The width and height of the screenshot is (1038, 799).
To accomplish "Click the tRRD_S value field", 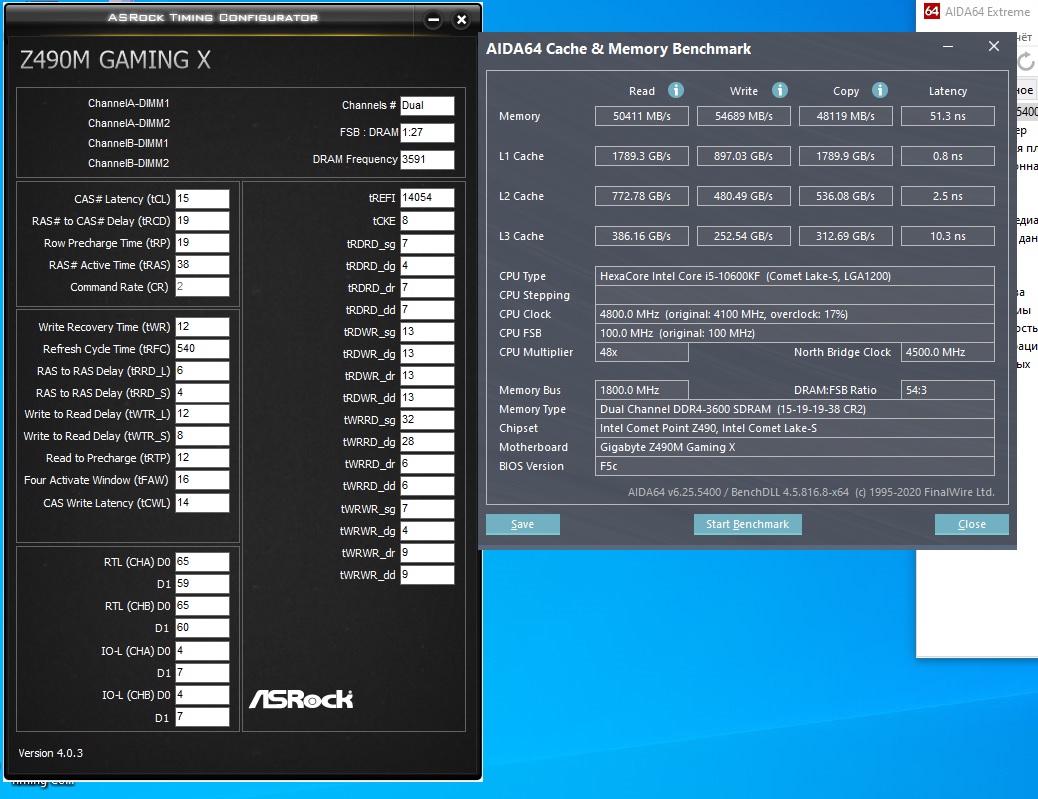I will coord(203,393).
